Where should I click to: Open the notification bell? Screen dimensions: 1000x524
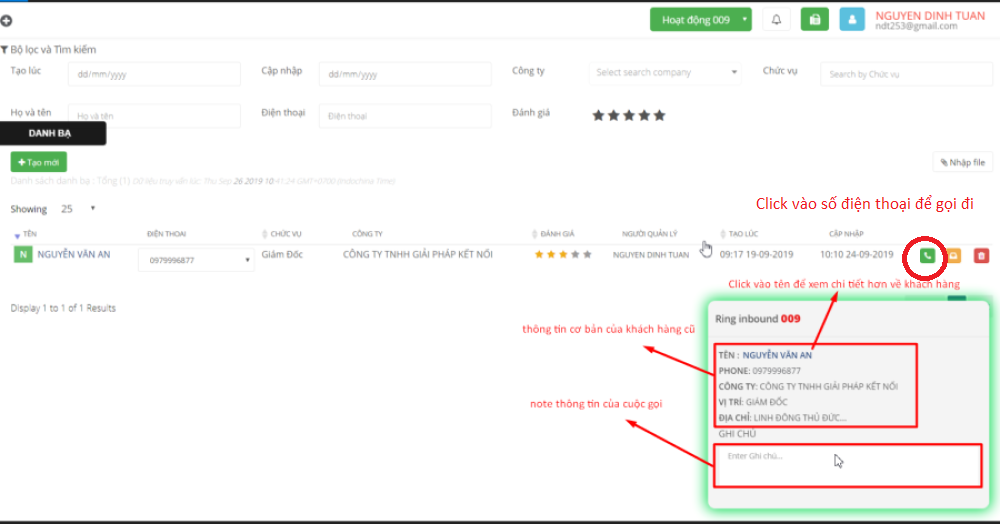[776, 20]
